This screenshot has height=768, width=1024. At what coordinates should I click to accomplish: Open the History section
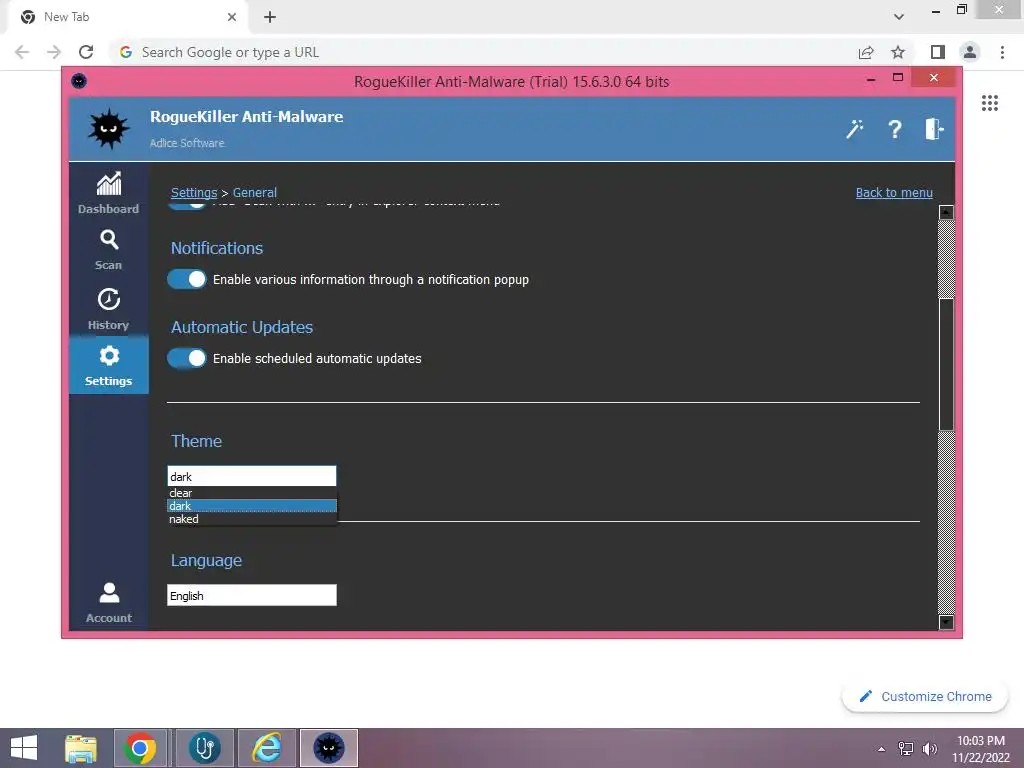point(108,309)
